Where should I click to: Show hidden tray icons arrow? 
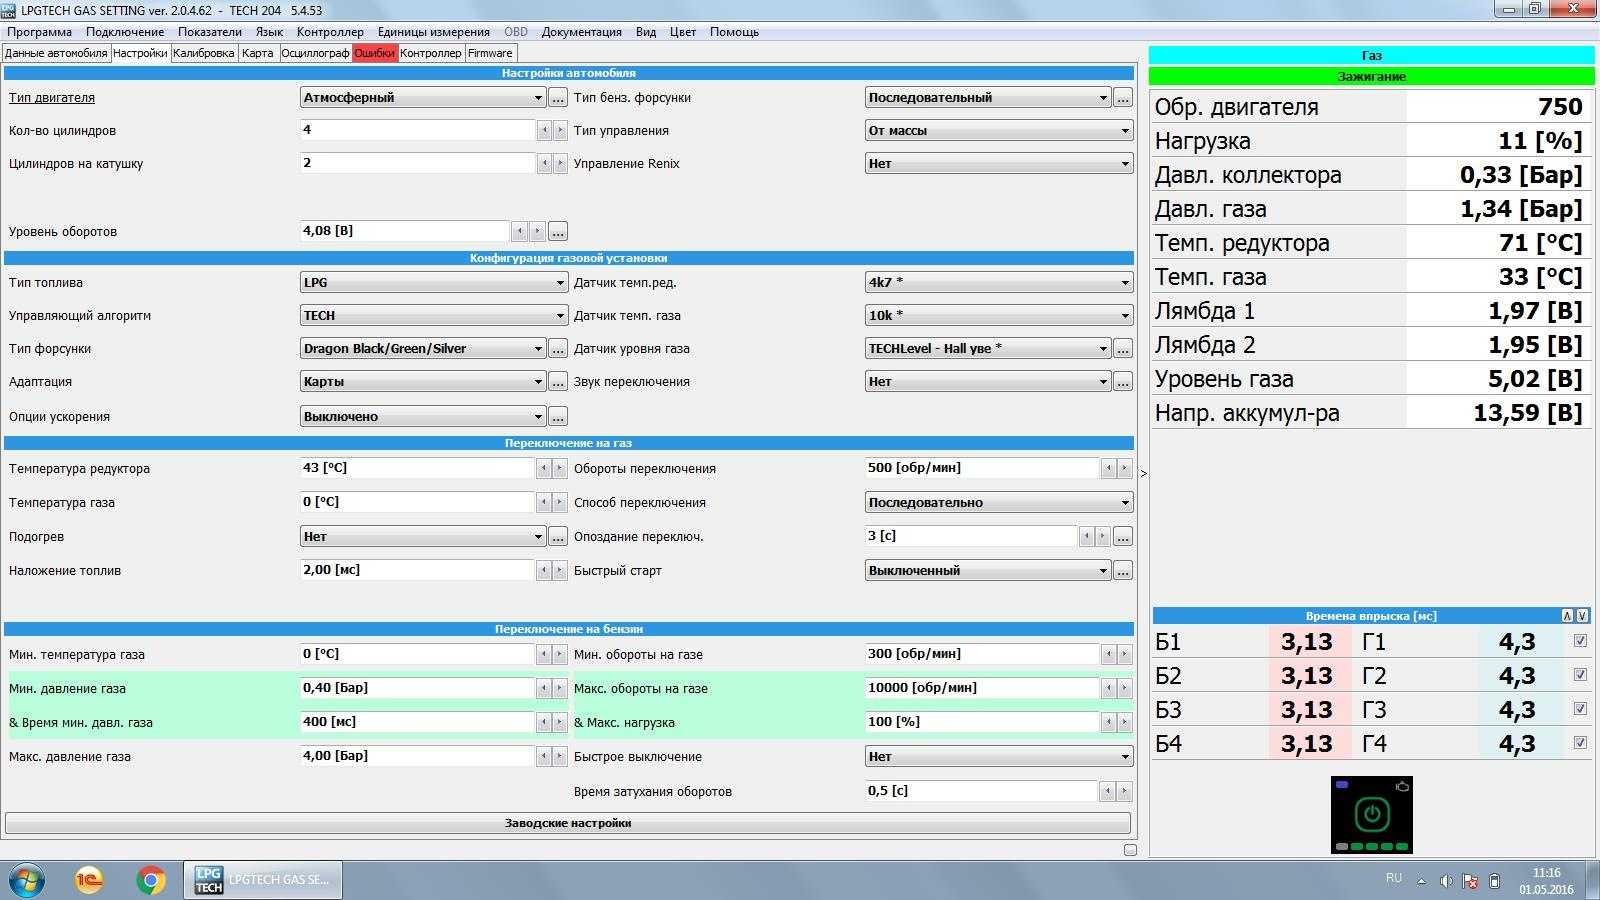[1421, 881]
